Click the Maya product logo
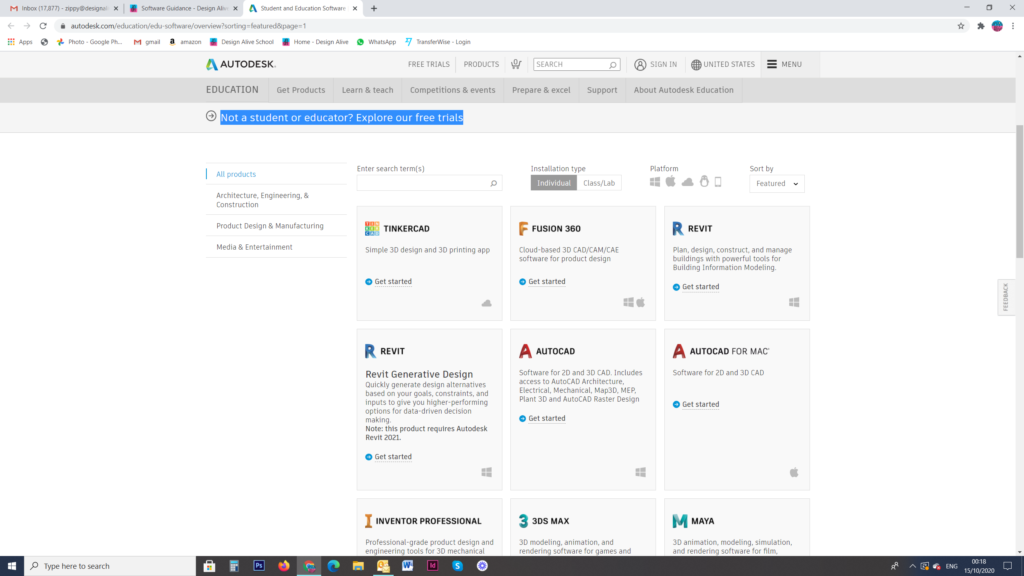Image resolution: width=1024 pixels, height=576 pixels. pos(680,521)
